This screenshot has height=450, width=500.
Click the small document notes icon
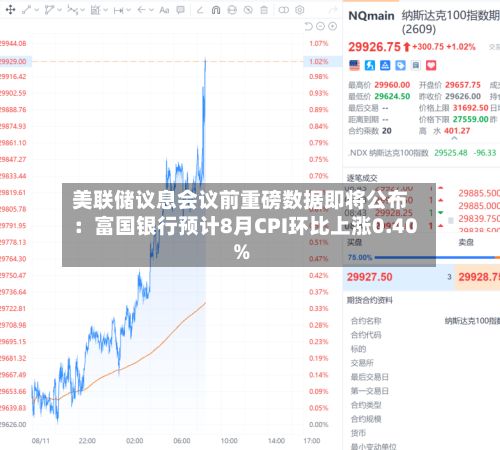click(x=416, y=65)
